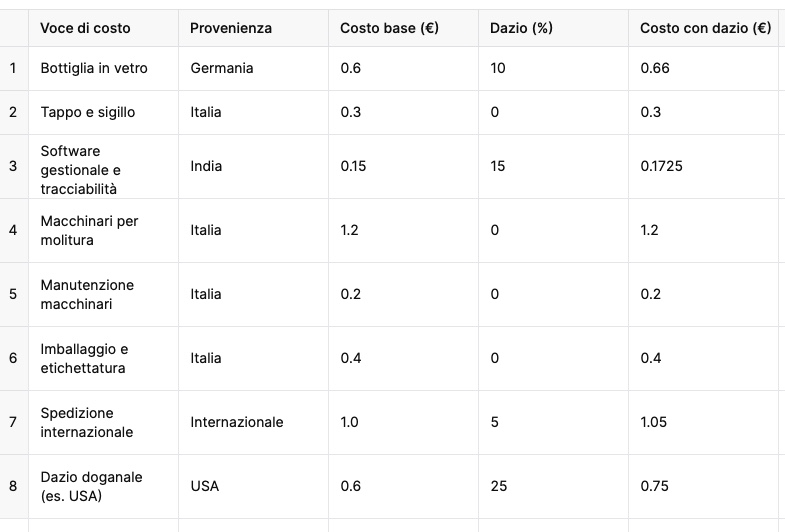The image size is (785, 532).
Task: Click row number 5 in the index column
Action: tap(13, 294)
